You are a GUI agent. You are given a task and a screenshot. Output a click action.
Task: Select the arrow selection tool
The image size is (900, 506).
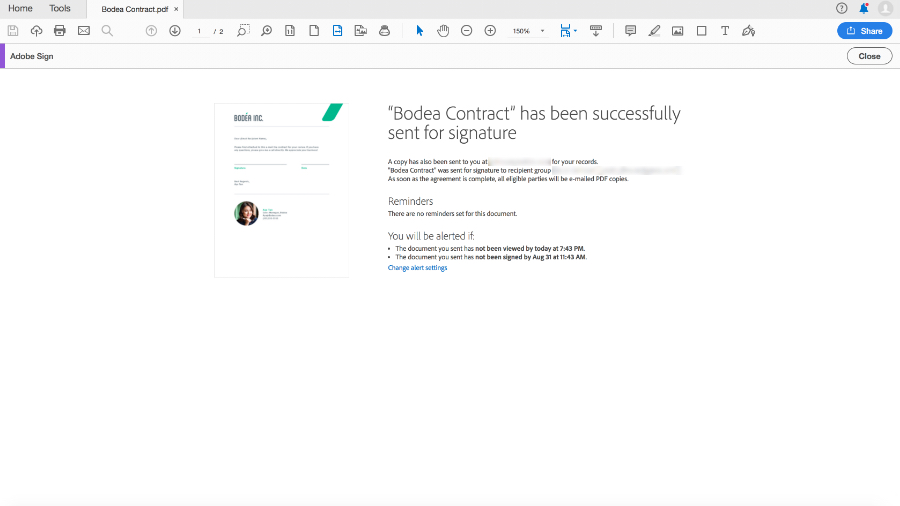pos(420,31)
